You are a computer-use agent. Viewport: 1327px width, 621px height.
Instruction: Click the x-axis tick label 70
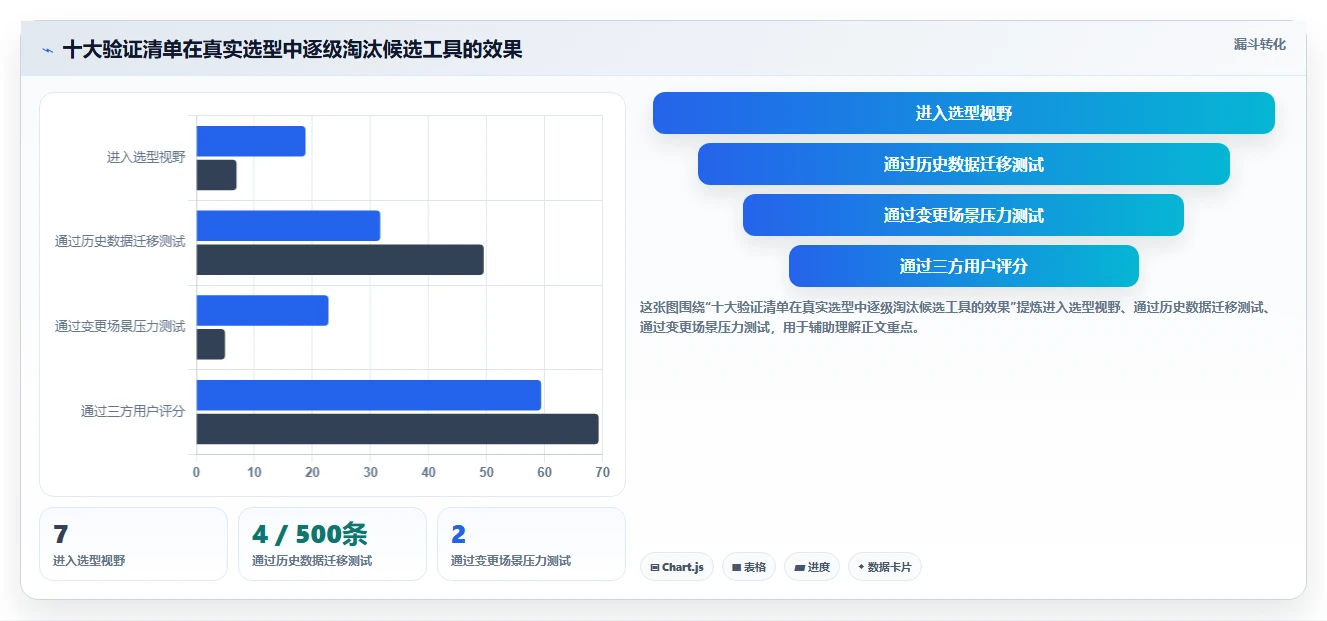point(602,472)
